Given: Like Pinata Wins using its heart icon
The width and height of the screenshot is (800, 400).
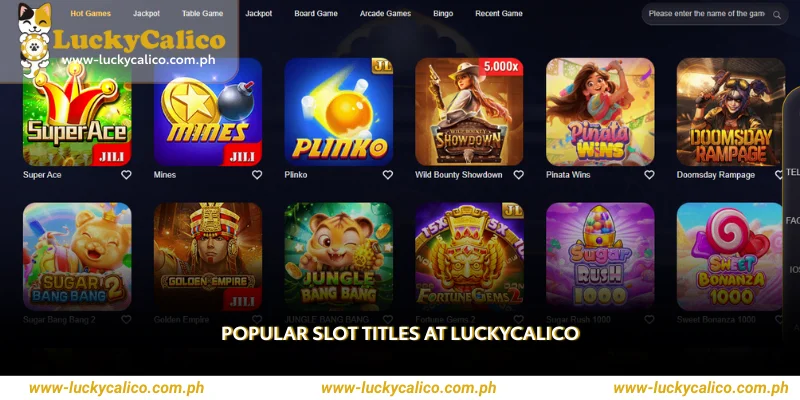Looking at the screenshot, I should tap(649, 174).
